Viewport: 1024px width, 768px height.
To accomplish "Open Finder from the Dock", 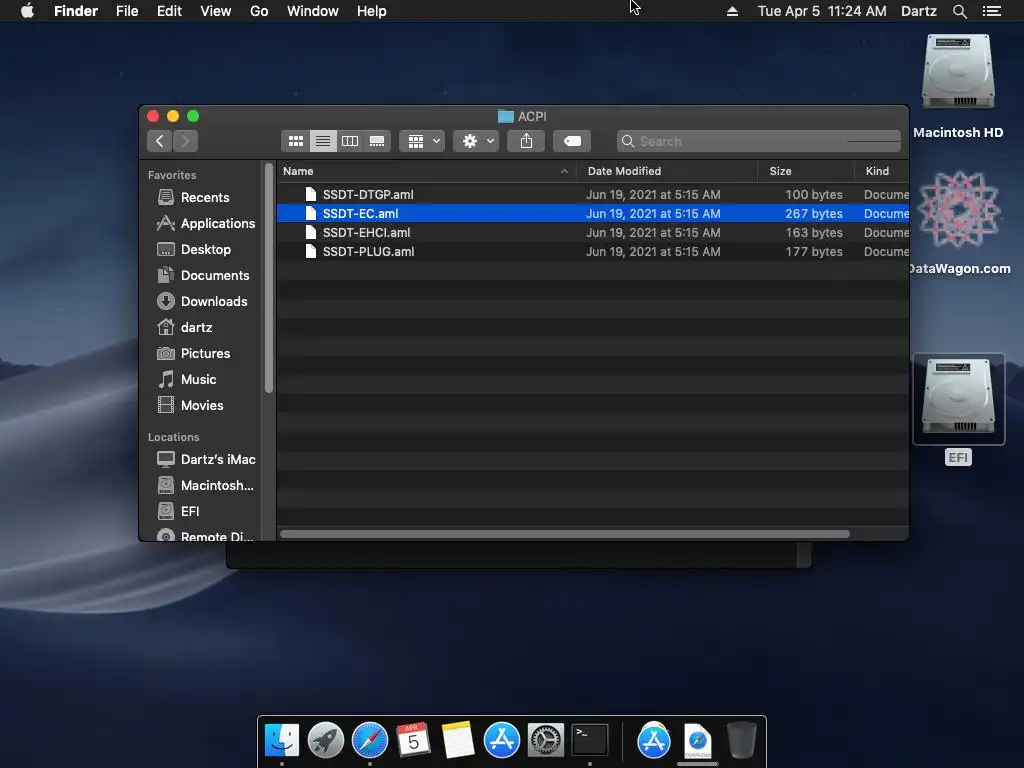I will (x=281, y=740).
